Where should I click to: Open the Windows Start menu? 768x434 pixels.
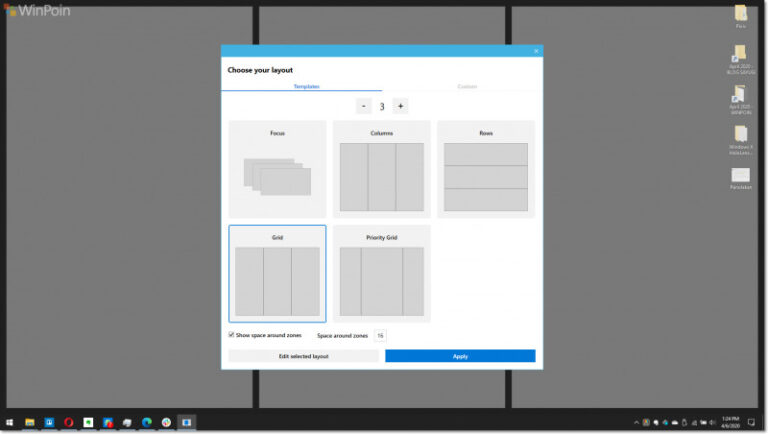point(9,422)
